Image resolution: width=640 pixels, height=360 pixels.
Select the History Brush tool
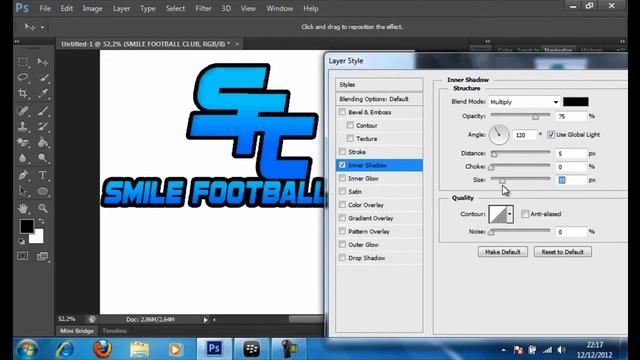[x=43, y=127]
